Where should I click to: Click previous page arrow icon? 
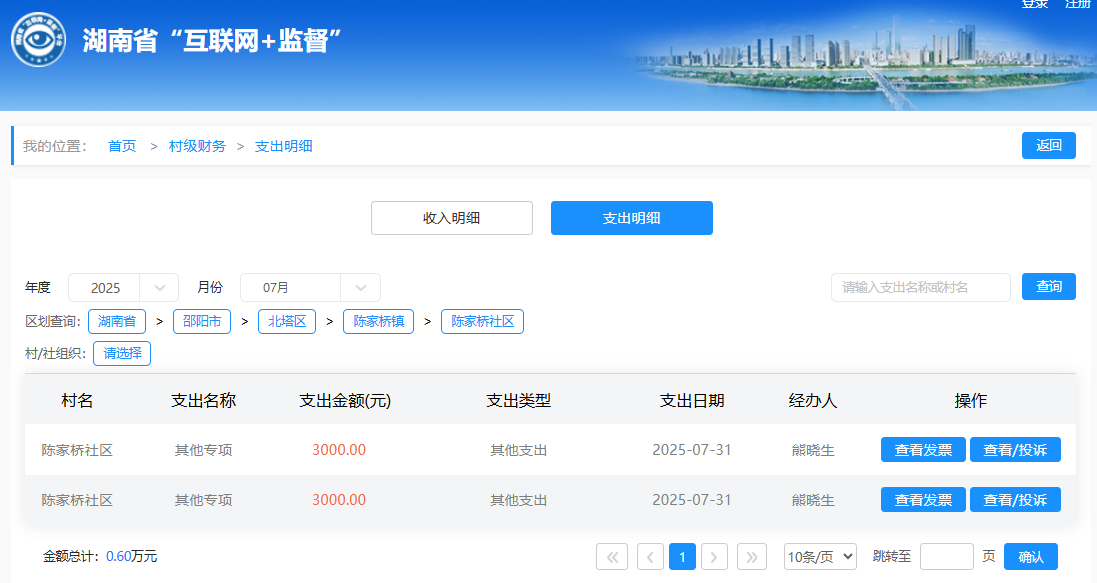click(x=650, y=557)
